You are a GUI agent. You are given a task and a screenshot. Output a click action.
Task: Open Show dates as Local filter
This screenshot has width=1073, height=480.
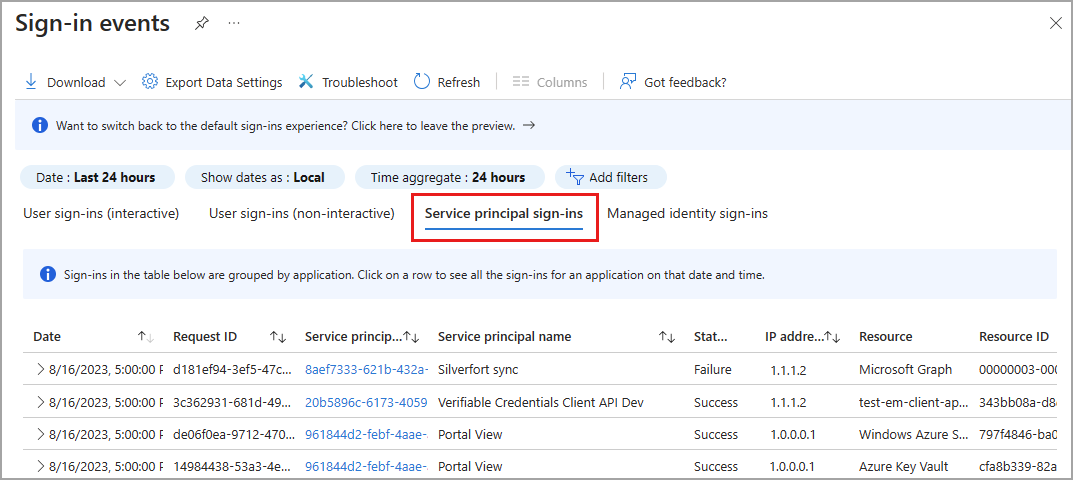click(x=263, y=177)
